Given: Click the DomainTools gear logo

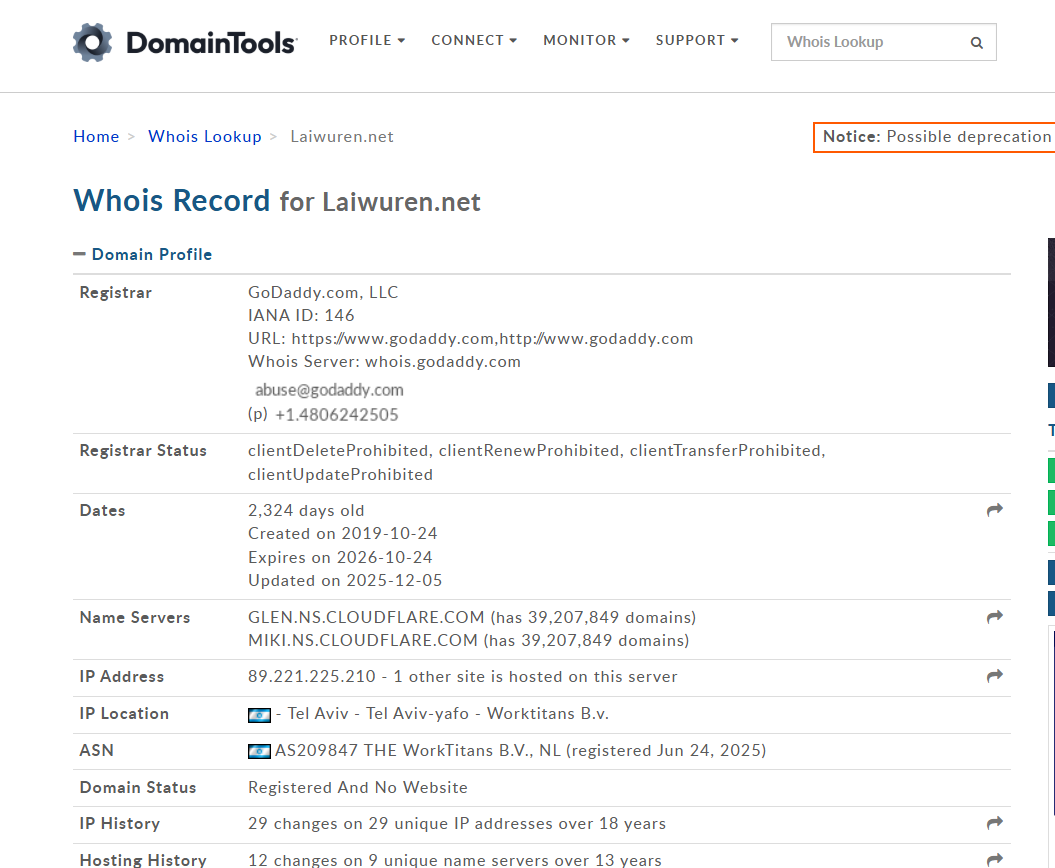Looking at the screenshot, I should 92,42.
